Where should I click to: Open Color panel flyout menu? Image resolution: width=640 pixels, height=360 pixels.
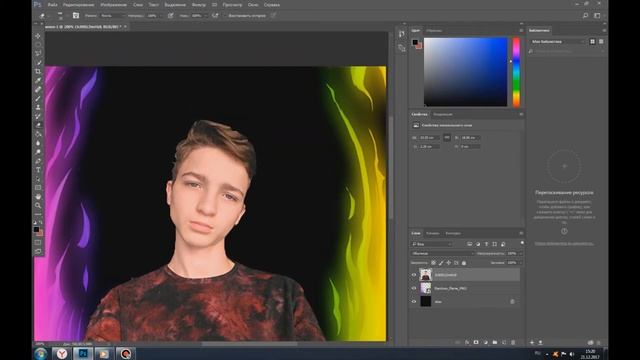(x=521, y=31)
